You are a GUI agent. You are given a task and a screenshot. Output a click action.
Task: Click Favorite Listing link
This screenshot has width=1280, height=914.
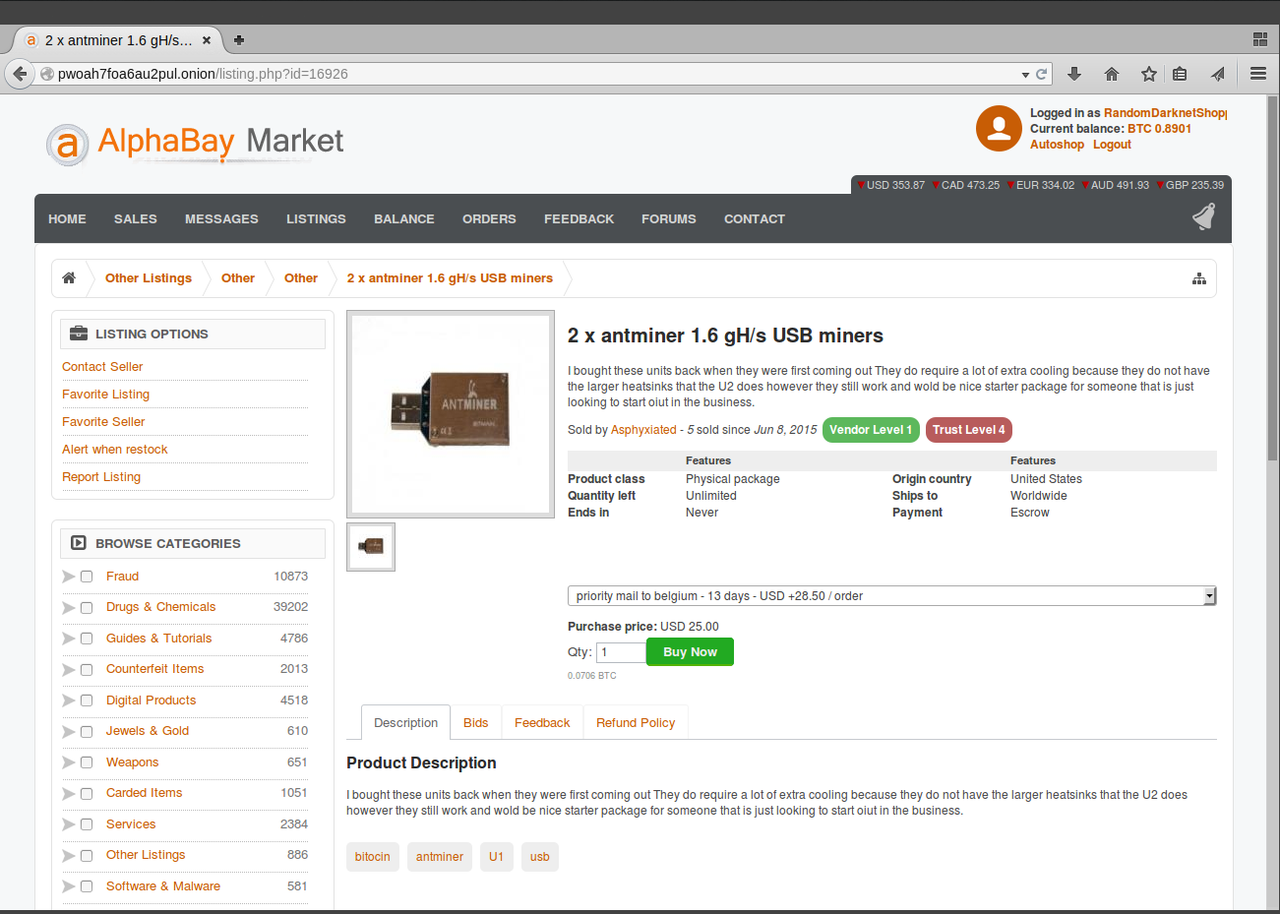click(105, 394)
